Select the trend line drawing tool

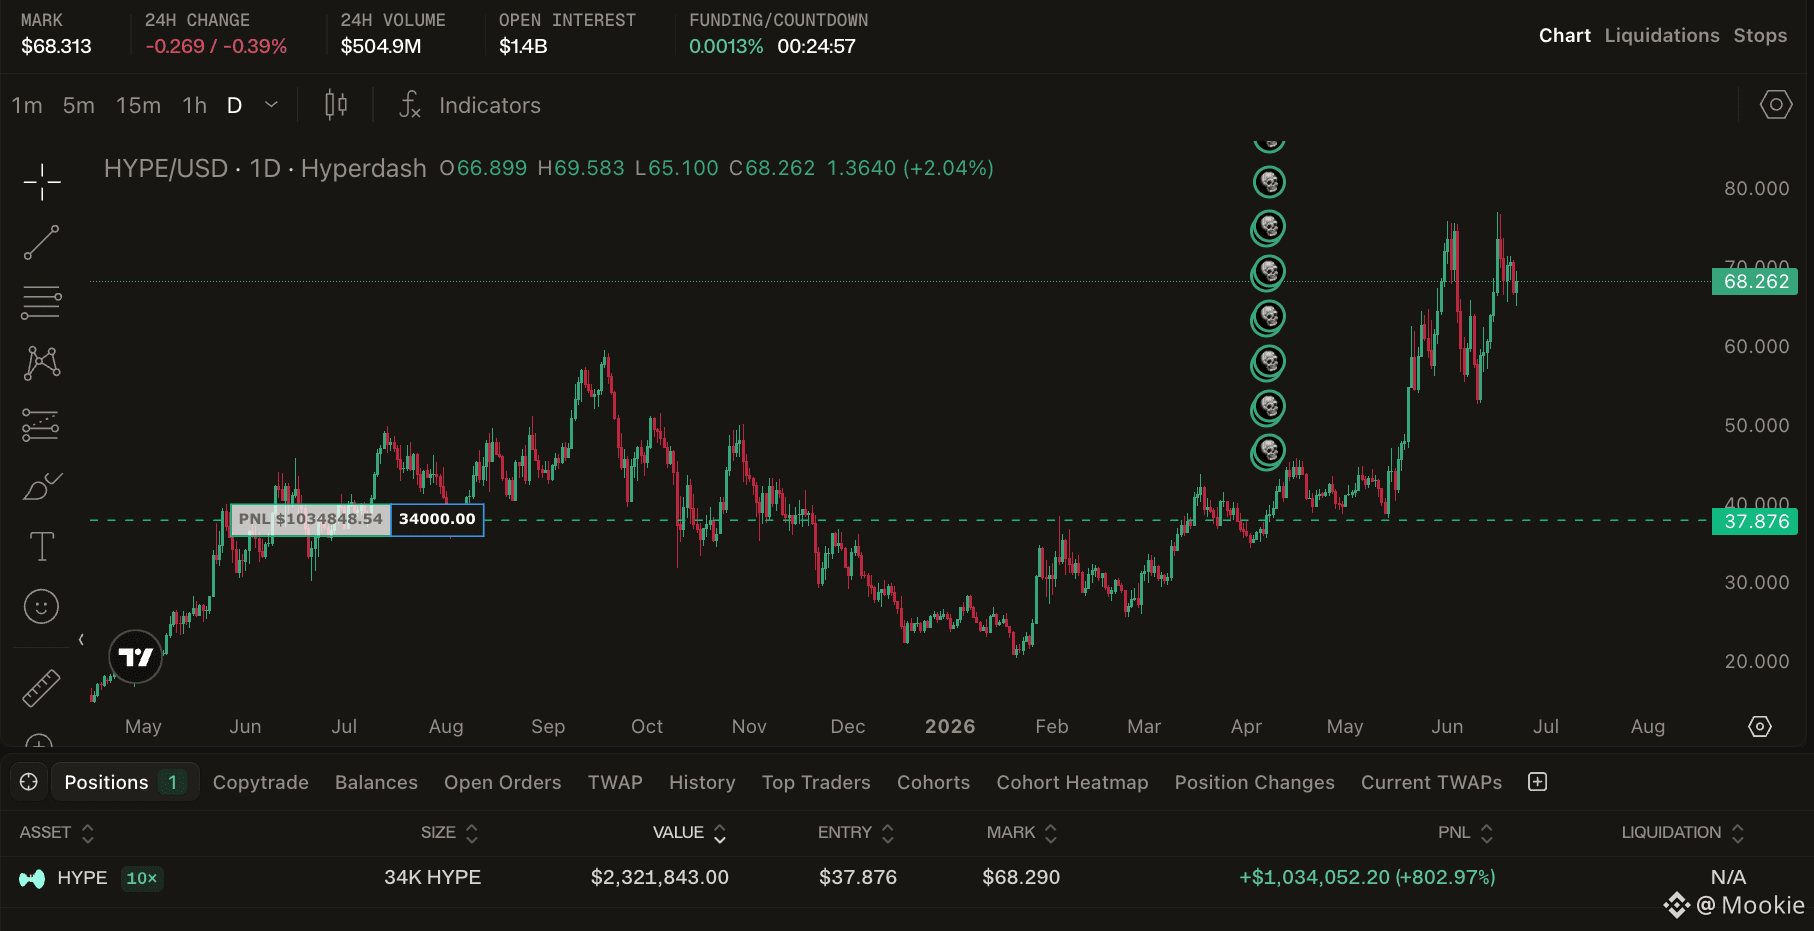[42, 242]
